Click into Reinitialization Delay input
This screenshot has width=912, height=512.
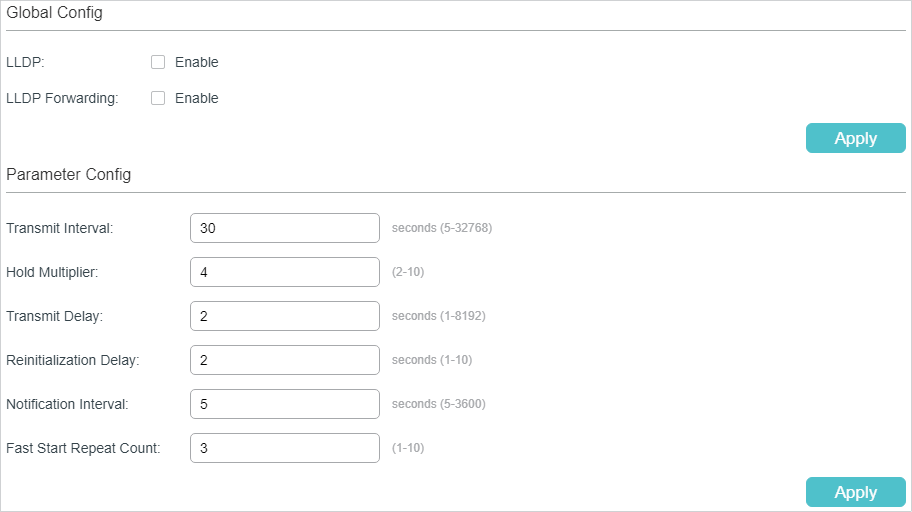[x=285, y=360]
